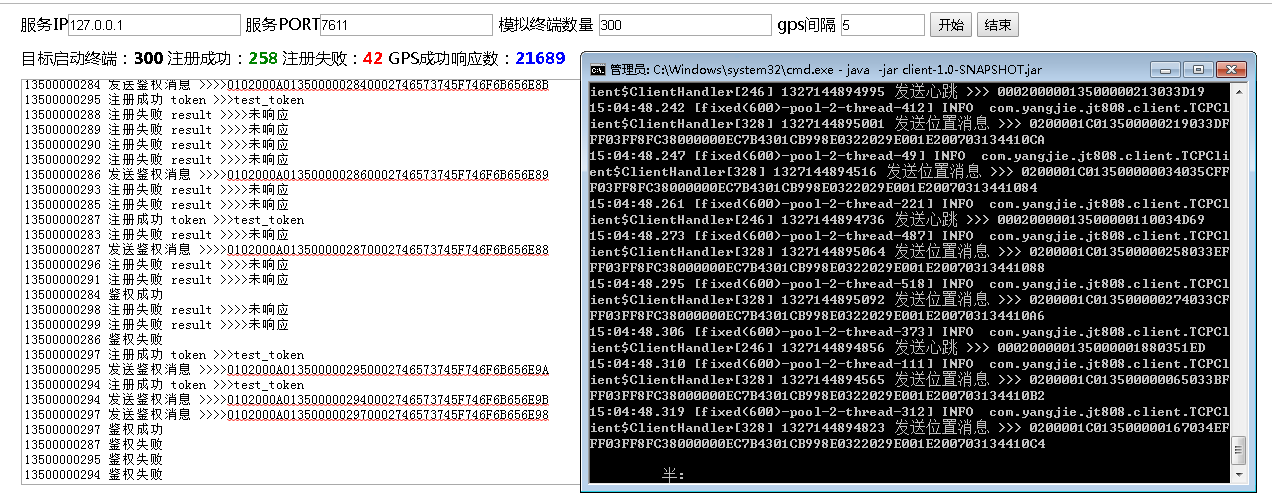Screen dimensions: 1272x497
Task: Select log row 13500000292 注册失败
Action: point(156,160)
